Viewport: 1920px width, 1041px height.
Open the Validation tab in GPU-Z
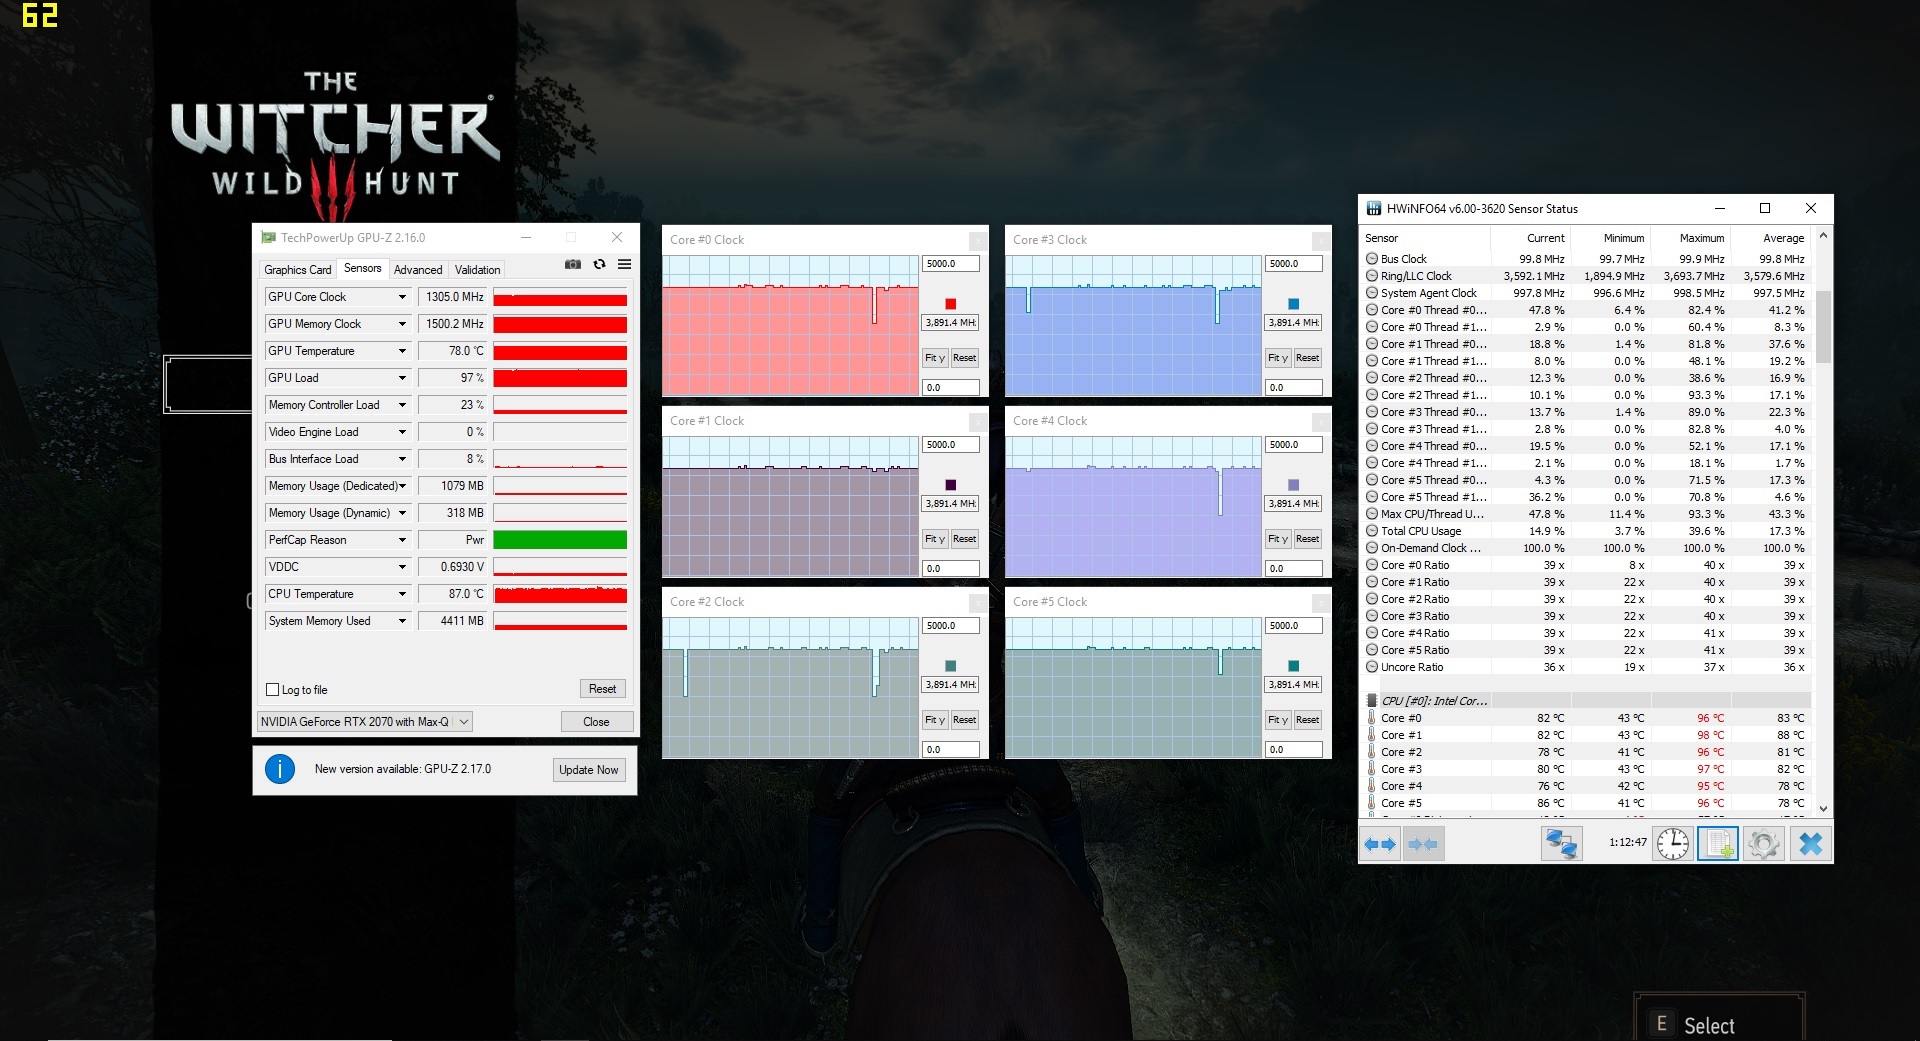(x=477, y=270)
